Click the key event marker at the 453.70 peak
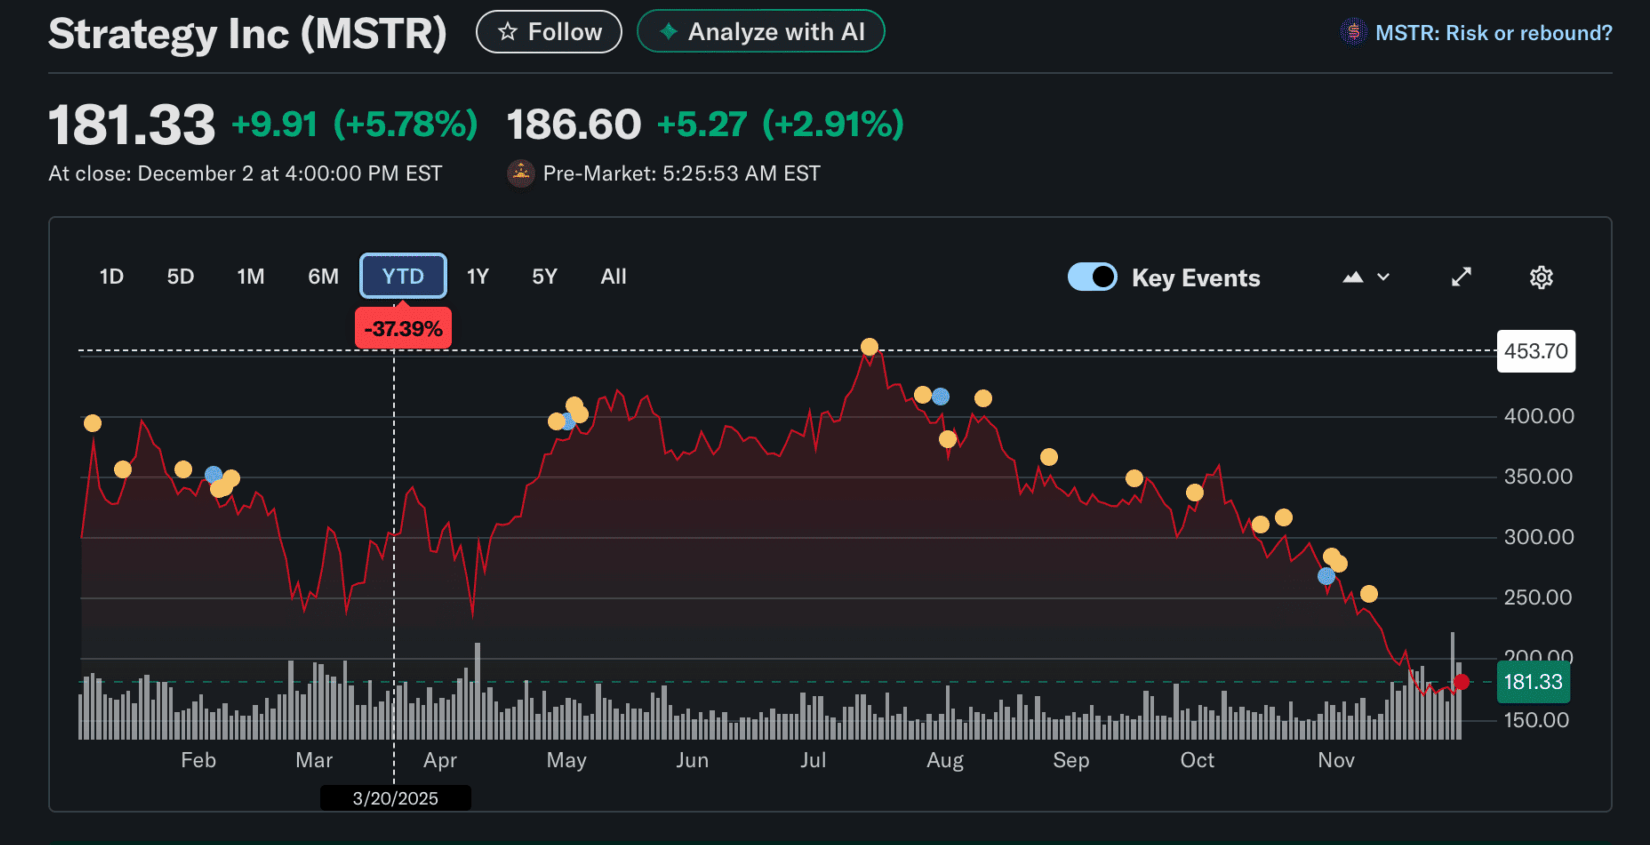Viewport: 1650px width, 845px height. pos(870,347)
